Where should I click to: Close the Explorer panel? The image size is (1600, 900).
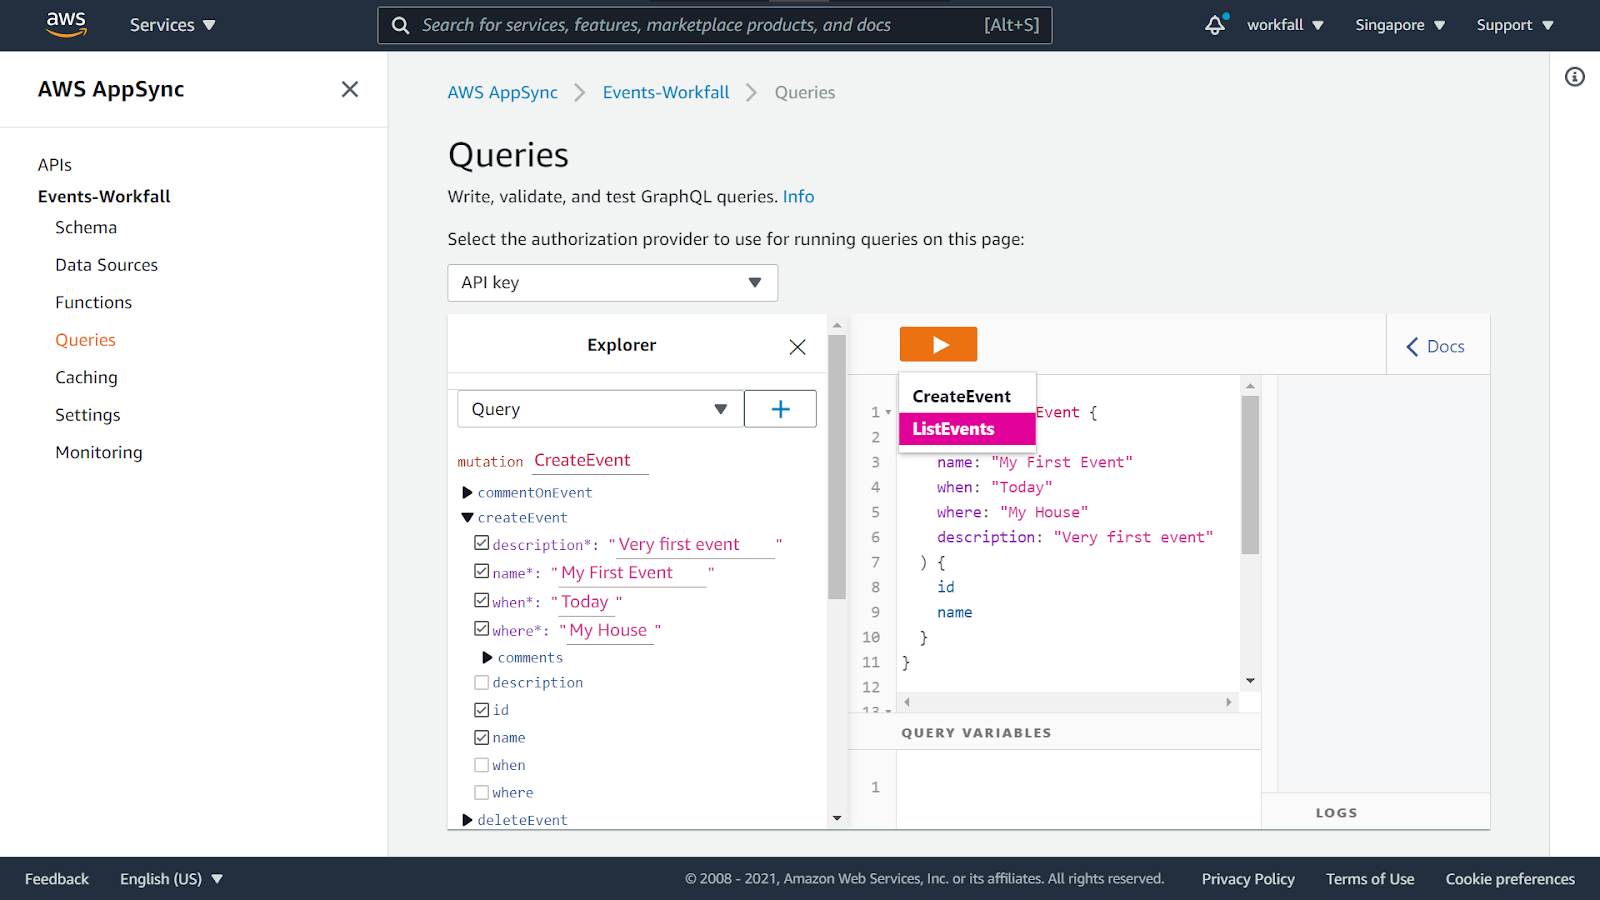(x=797, y=347)
